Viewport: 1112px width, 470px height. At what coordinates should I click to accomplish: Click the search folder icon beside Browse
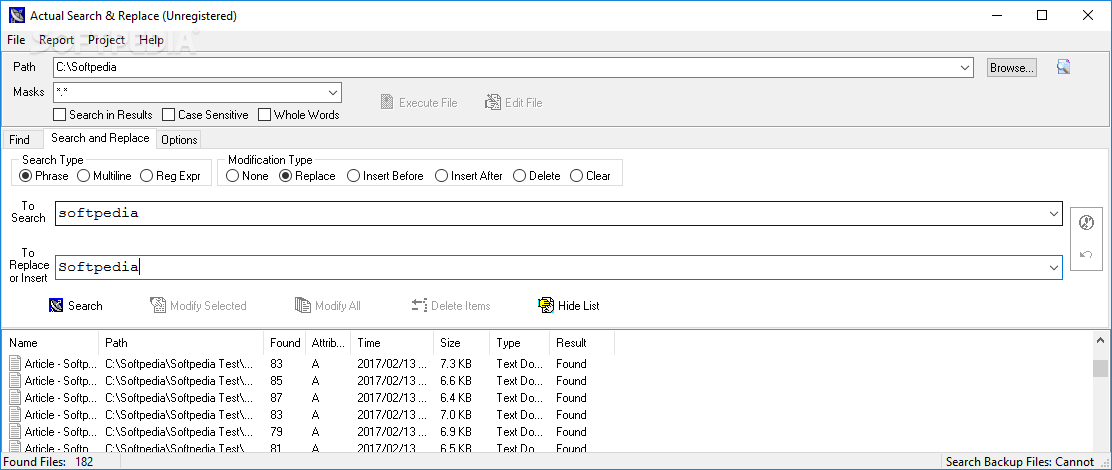pyautogui.click(x=1062, y=67)
